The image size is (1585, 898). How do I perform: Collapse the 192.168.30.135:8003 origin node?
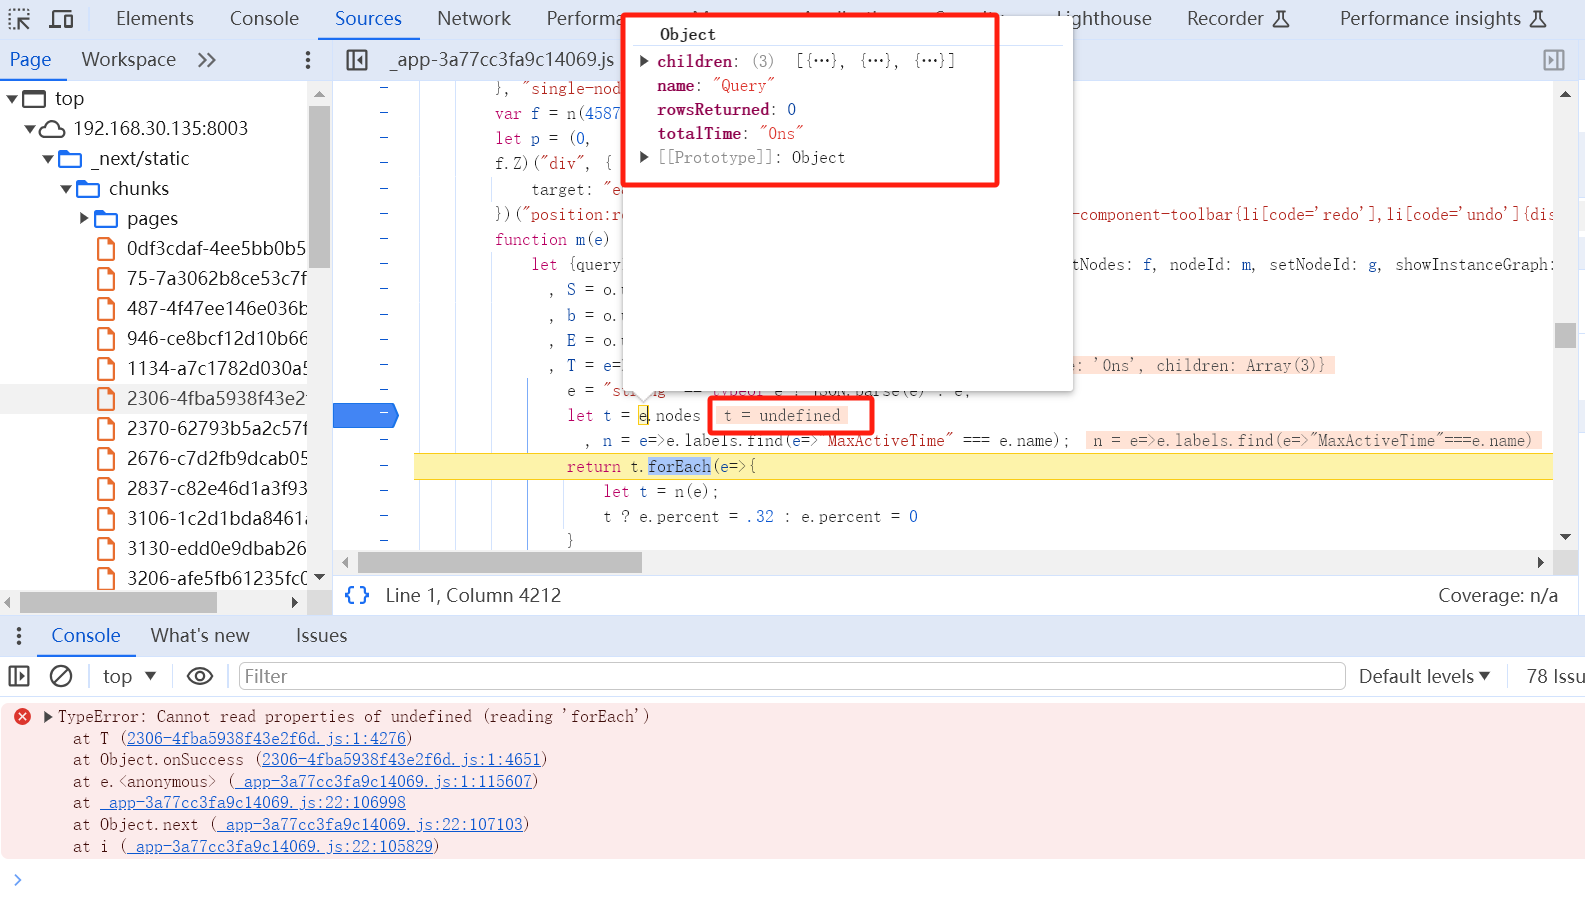30,129
